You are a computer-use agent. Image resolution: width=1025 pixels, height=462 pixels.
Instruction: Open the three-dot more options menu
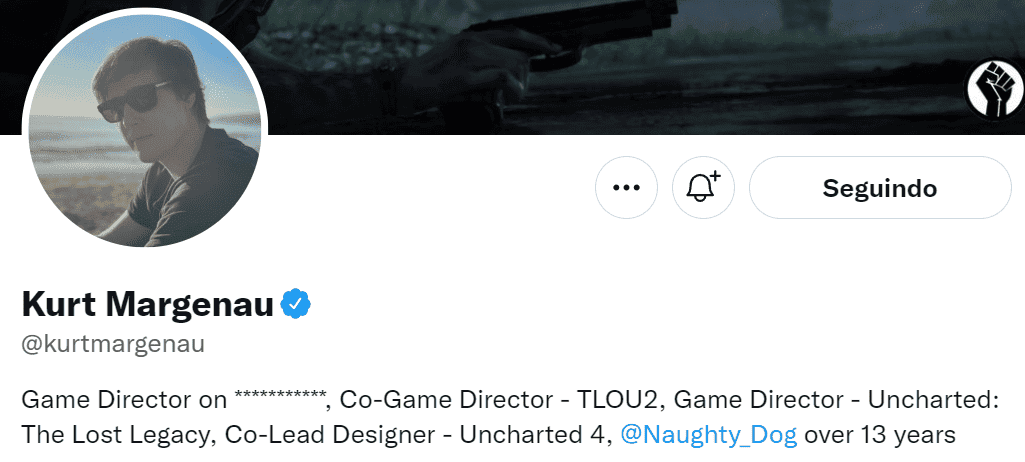(626, 188)
